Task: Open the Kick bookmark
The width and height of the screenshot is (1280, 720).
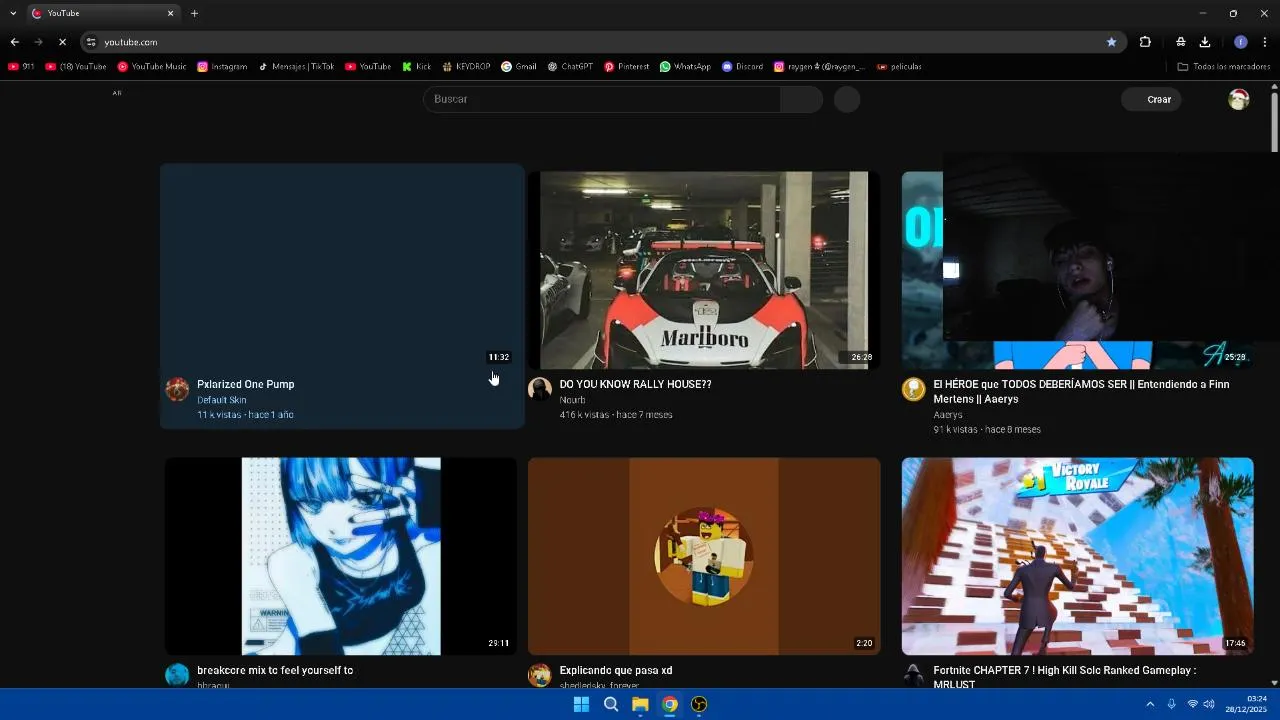Action: click(417, 67)
